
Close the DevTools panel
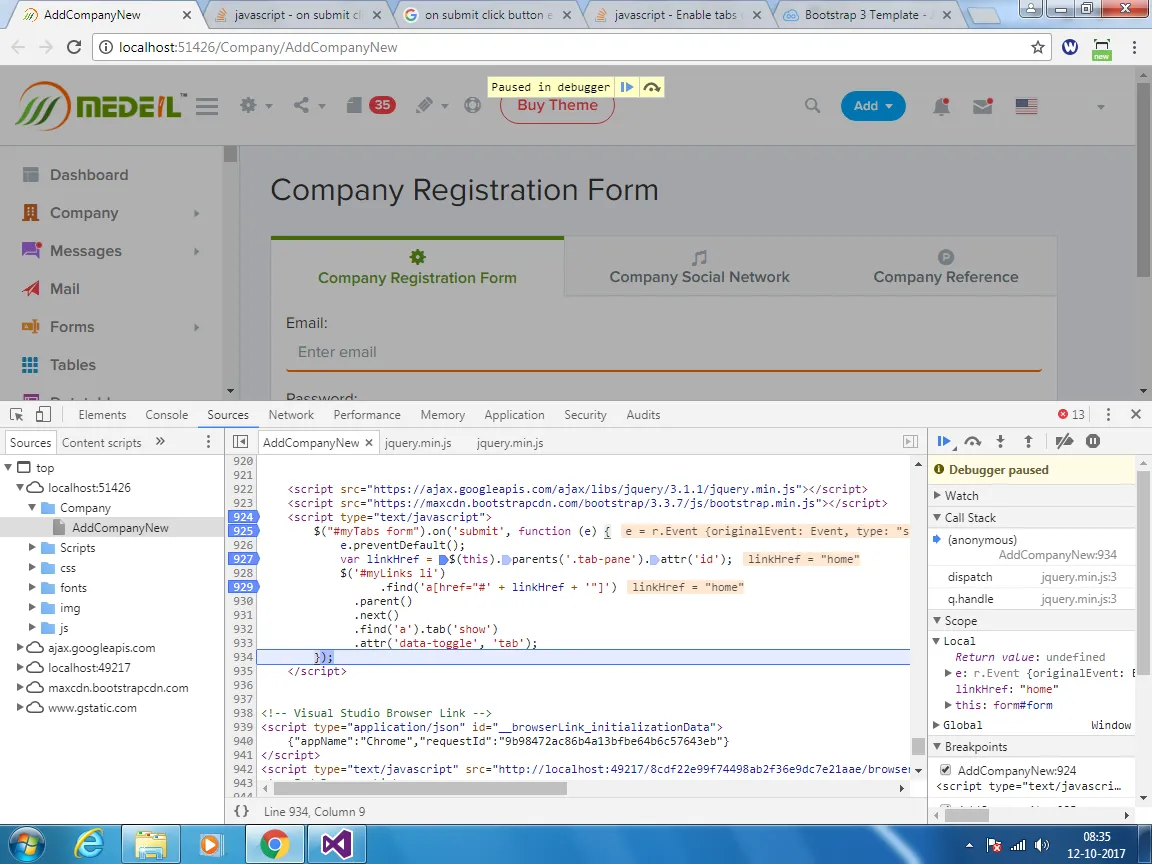pyautogui.click(x=1136, y=414)
